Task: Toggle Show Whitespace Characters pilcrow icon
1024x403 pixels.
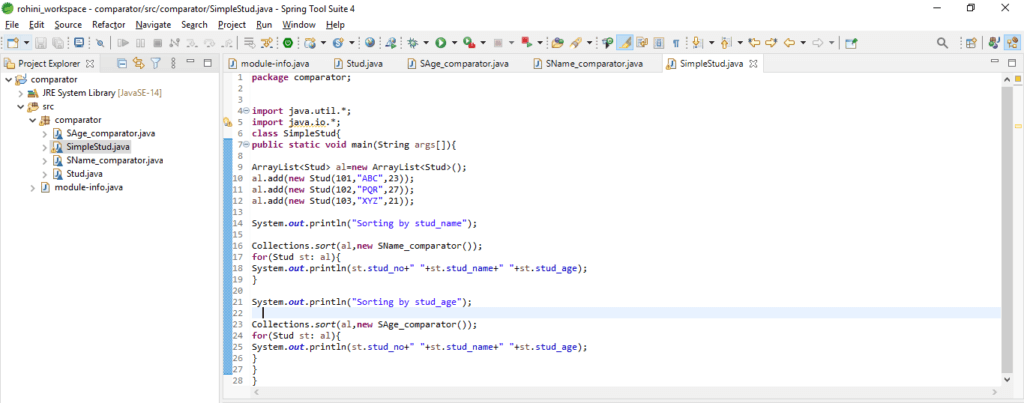Action: (676, 43)
